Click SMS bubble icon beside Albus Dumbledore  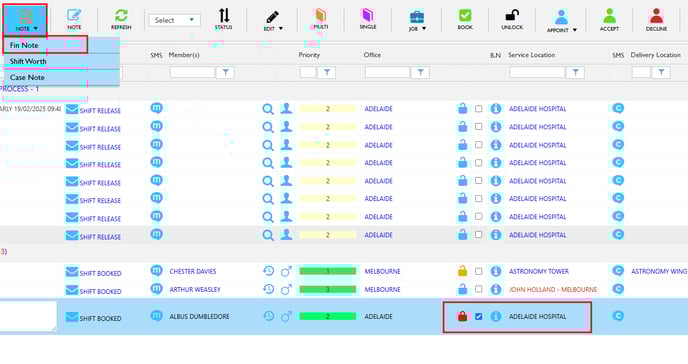click(157, 315)
